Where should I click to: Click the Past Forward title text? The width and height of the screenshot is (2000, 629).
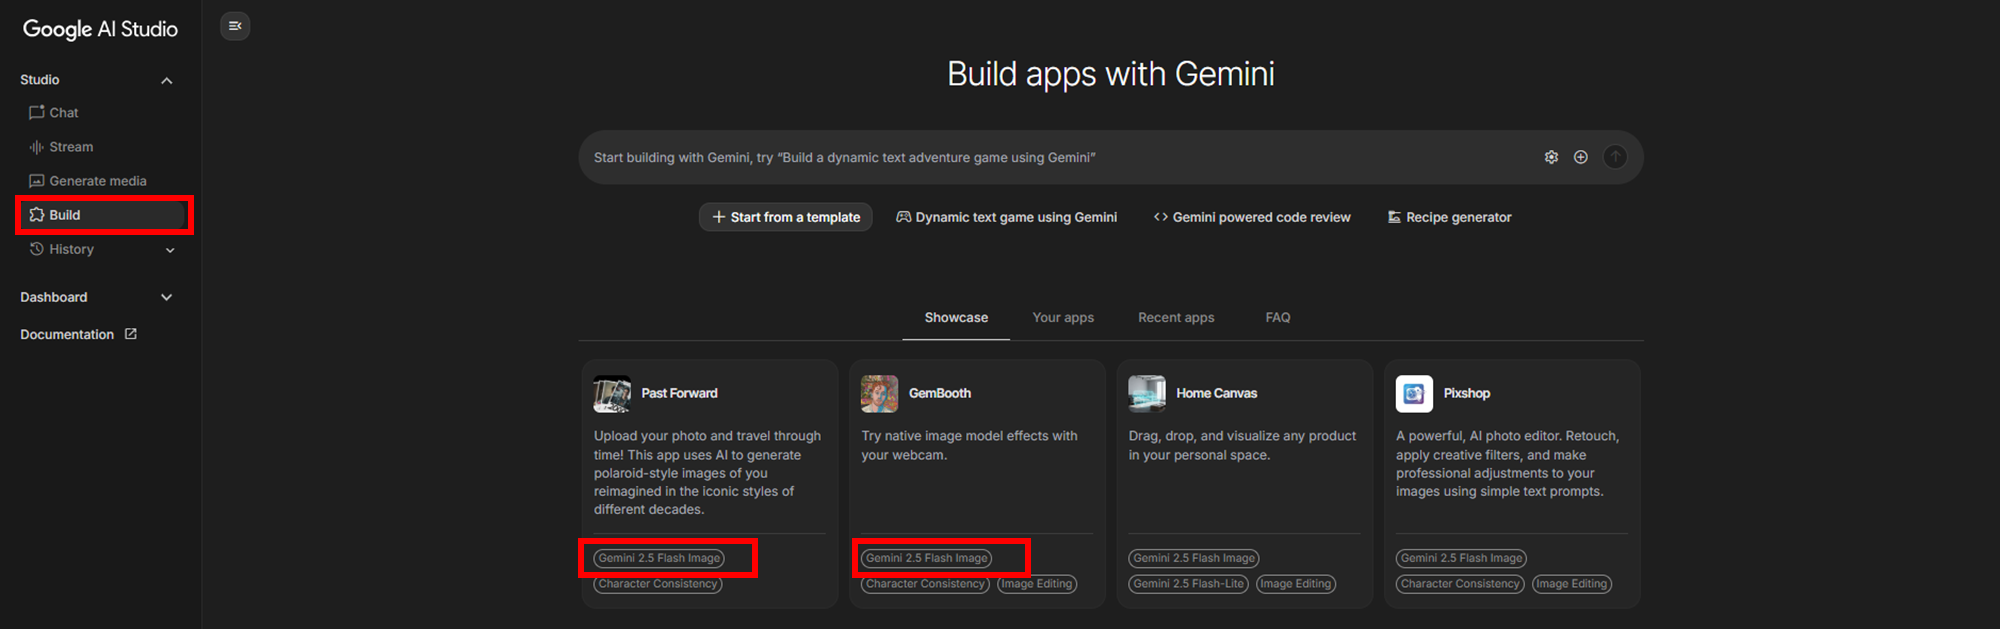[x=679, y=393]
